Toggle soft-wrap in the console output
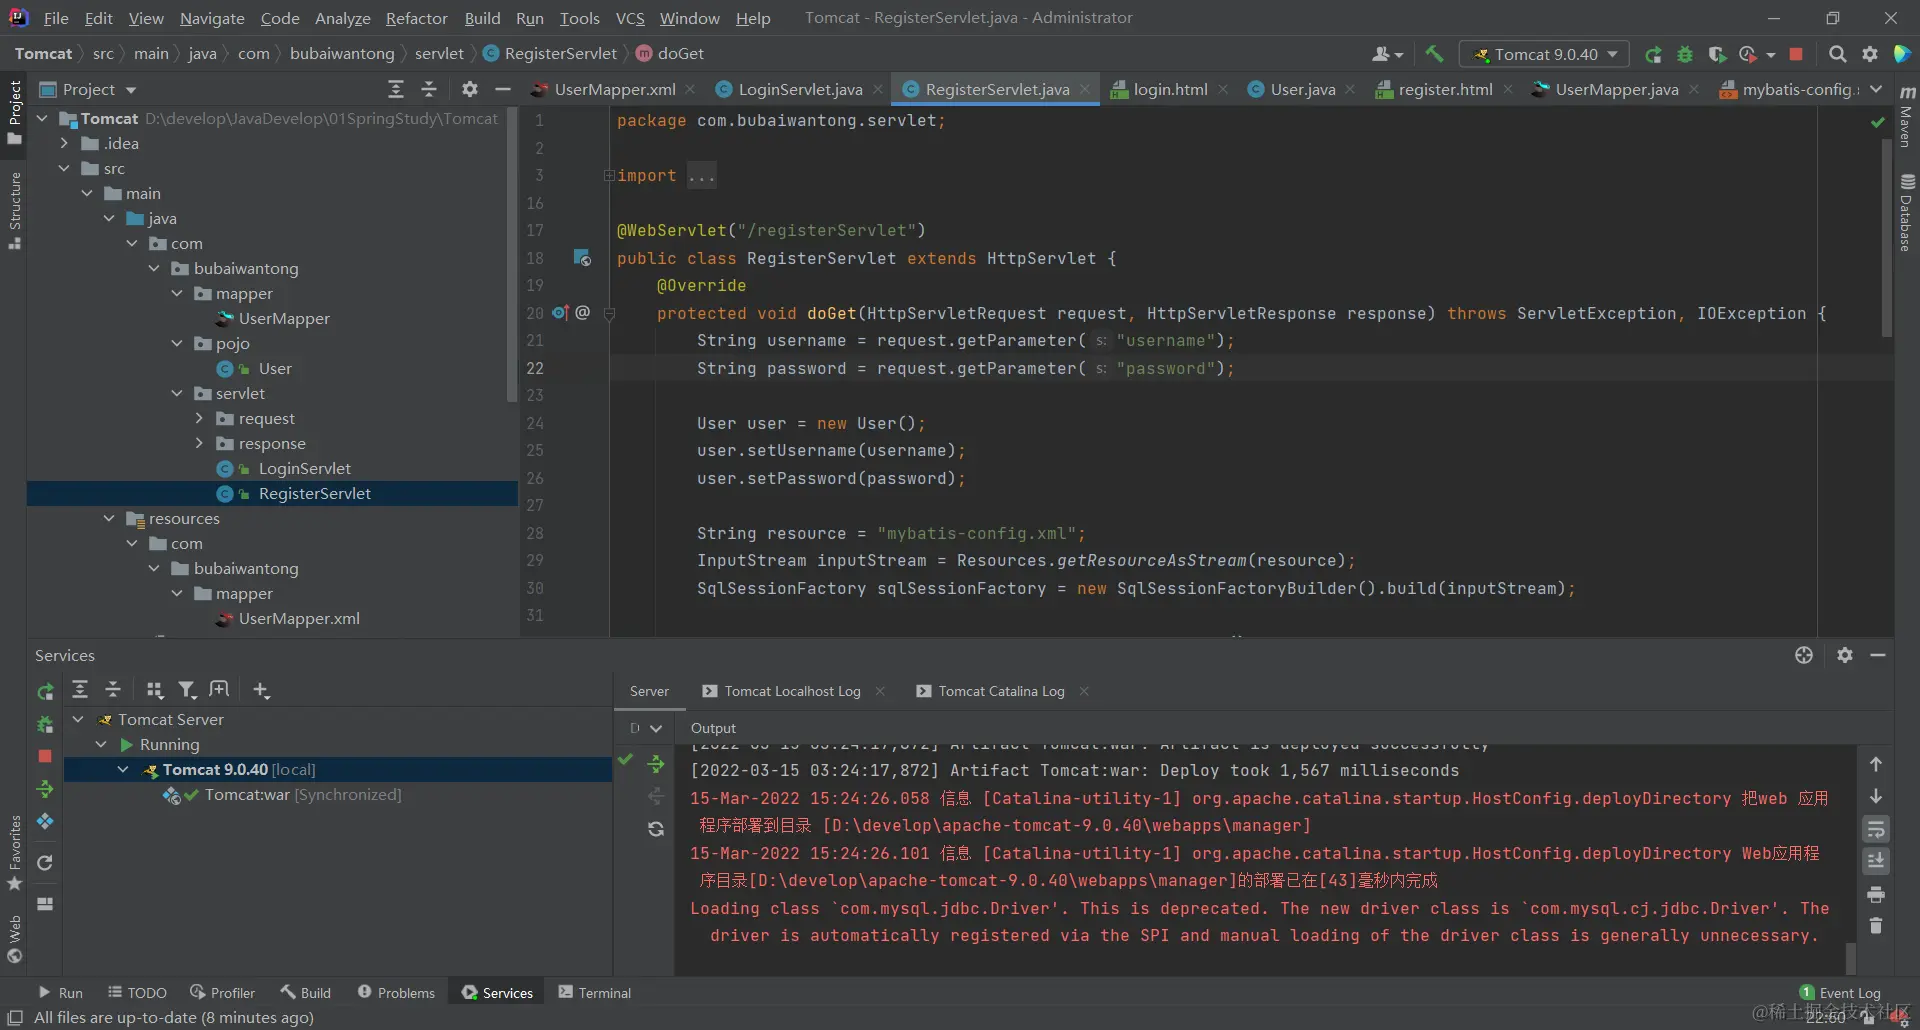The image size is (1920, 1030). point(1876,829)
